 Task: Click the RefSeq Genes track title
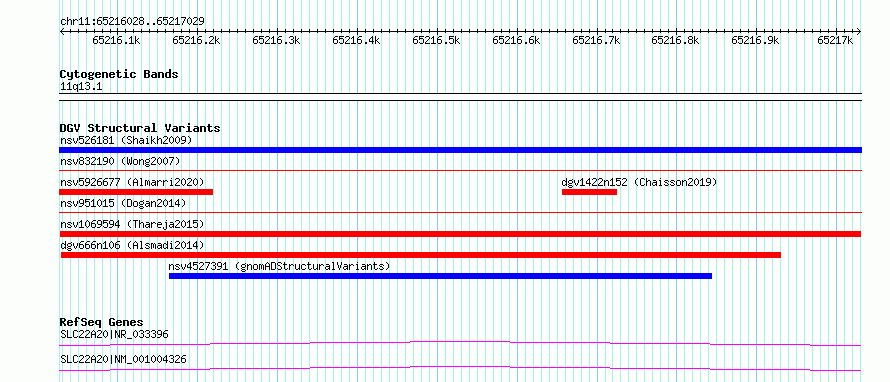point(102,322)
